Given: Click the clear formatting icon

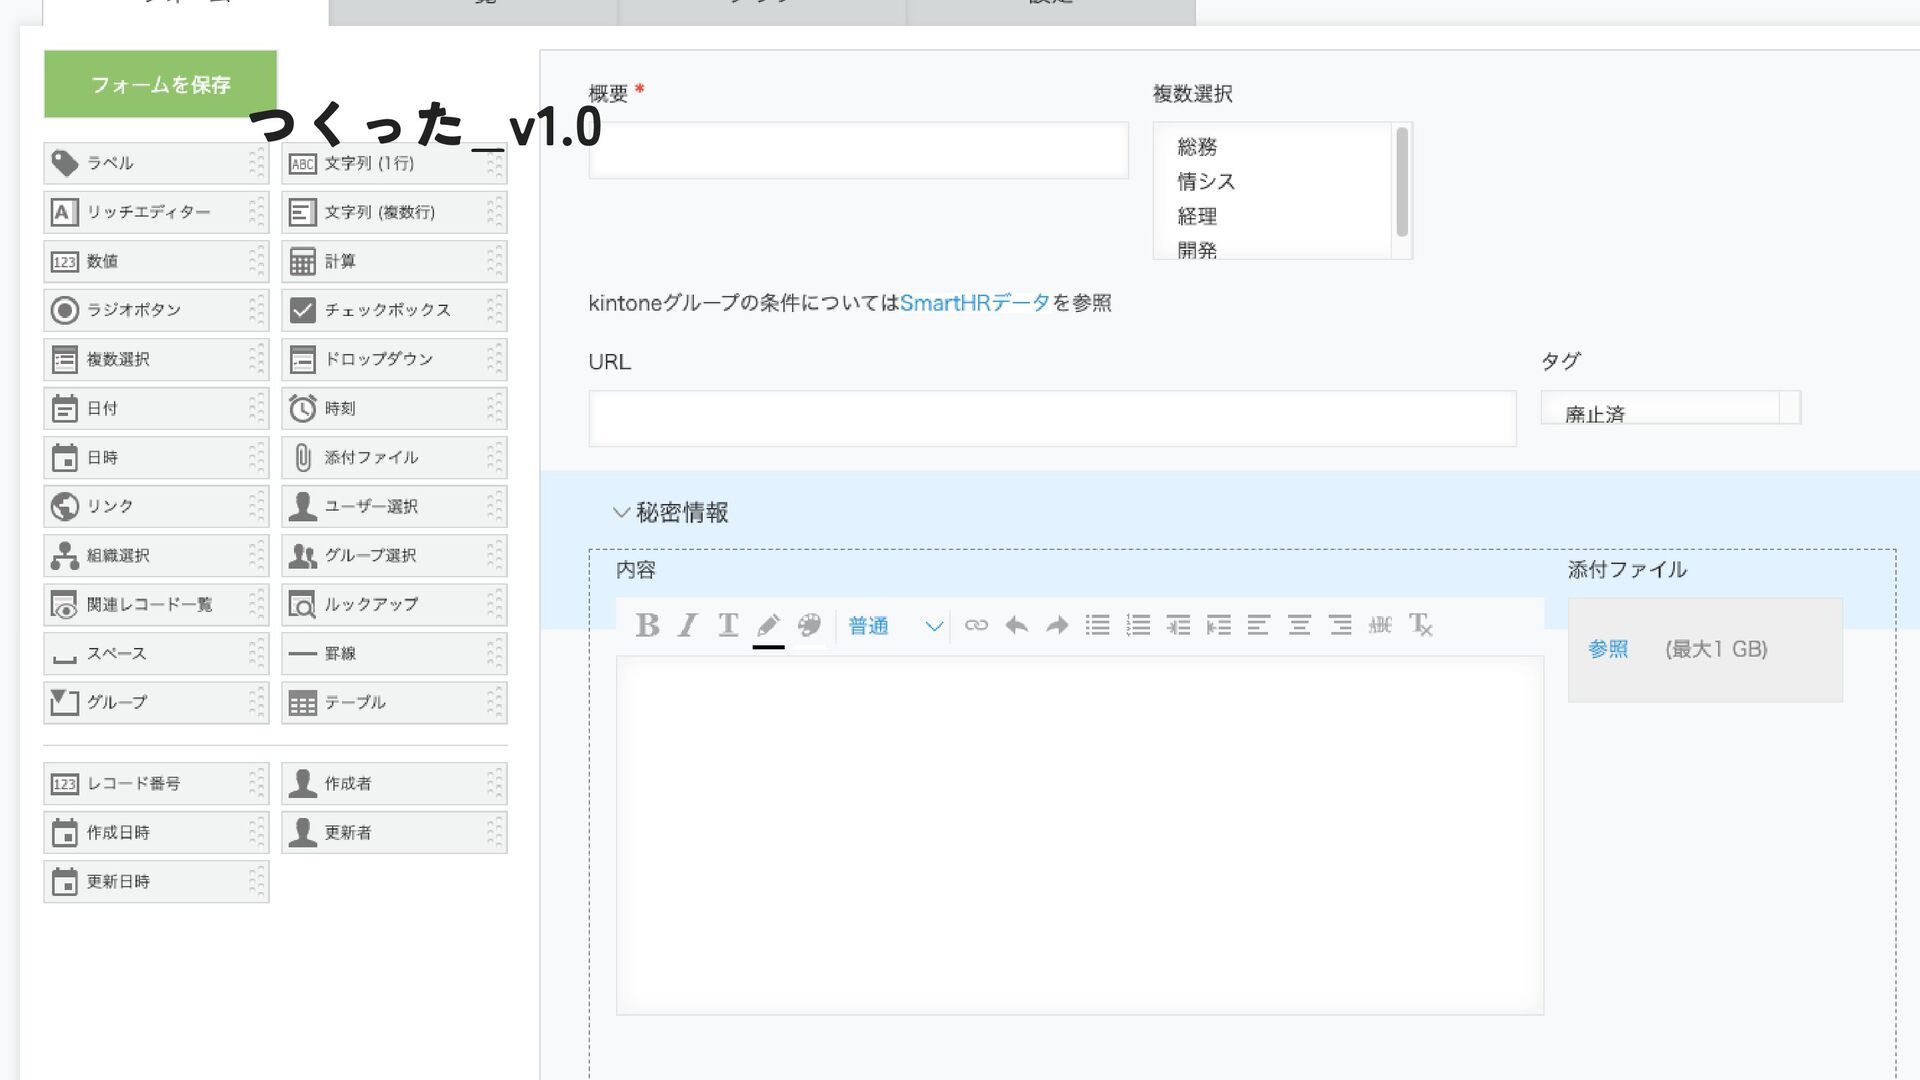Looking at the screenshot, I should [x=1421, y=626].
